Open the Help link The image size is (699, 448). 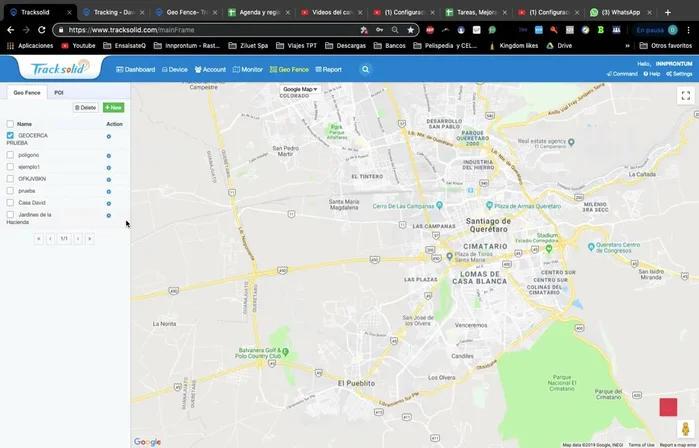652,74
